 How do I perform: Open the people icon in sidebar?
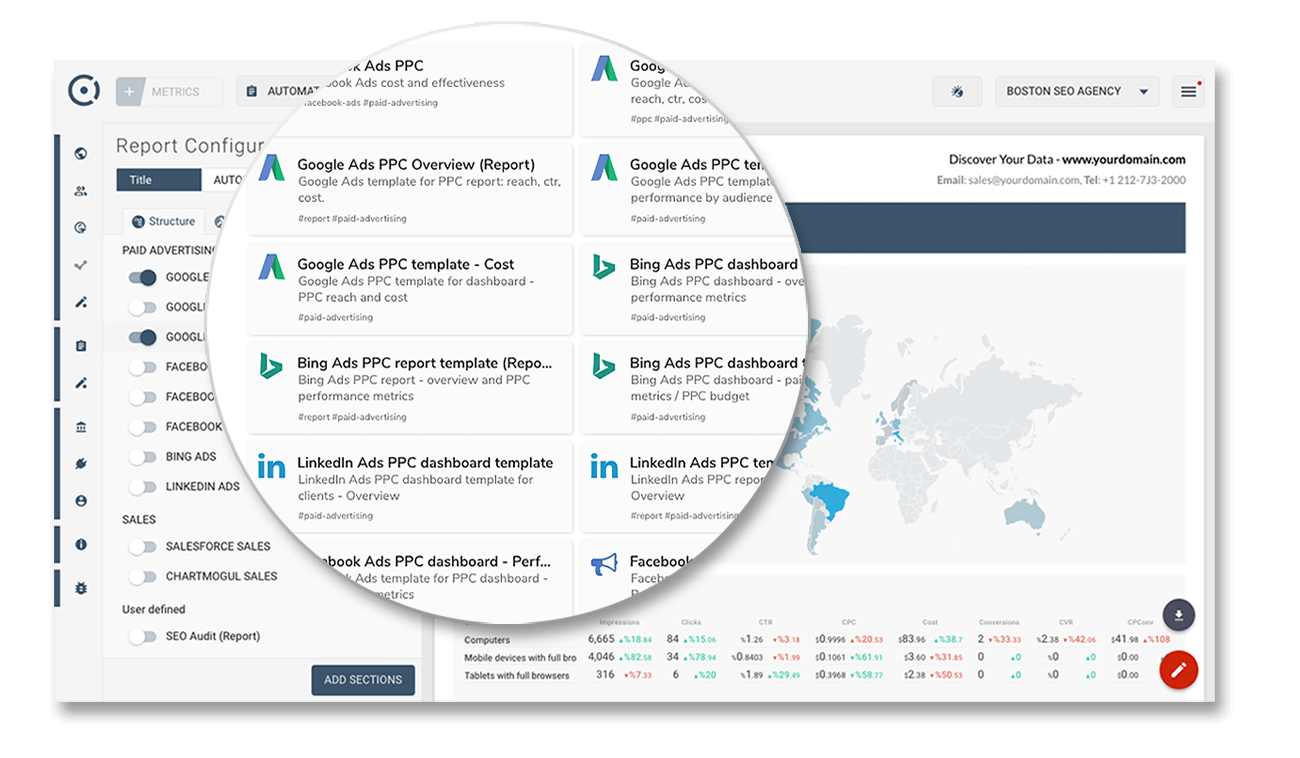pyautogui.click(x=81, y=191)
